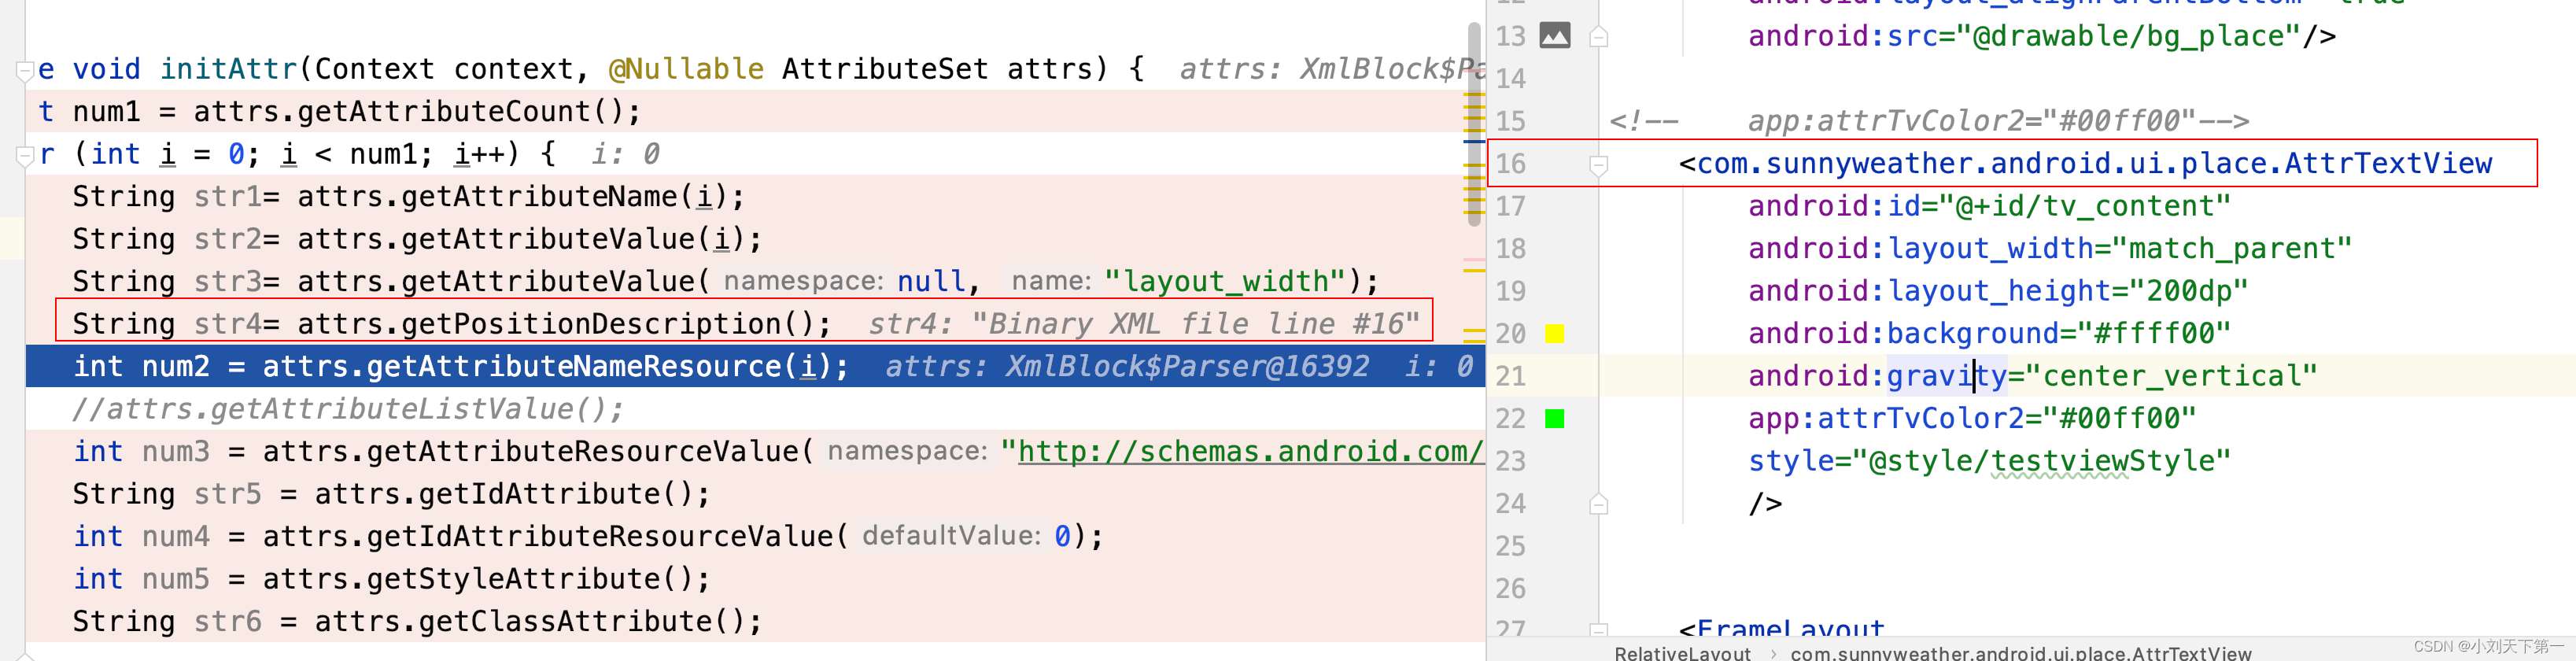The image size is (2576, 661).
Task: Click 'int num5 = attrs.getStyleAttribute();'
Action: [x=391, y=579]
